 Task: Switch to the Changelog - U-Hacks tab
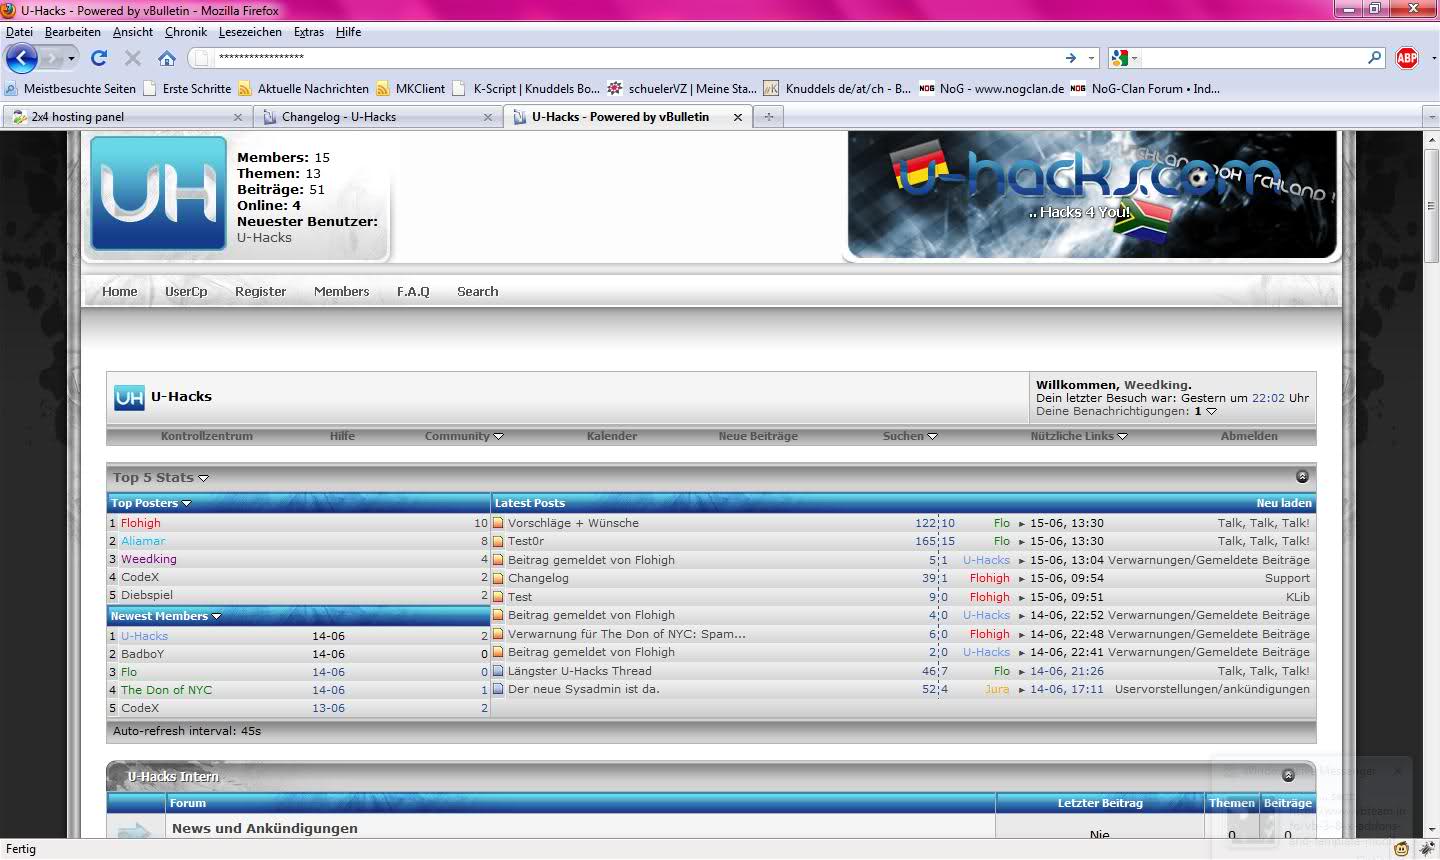point(339,117)
